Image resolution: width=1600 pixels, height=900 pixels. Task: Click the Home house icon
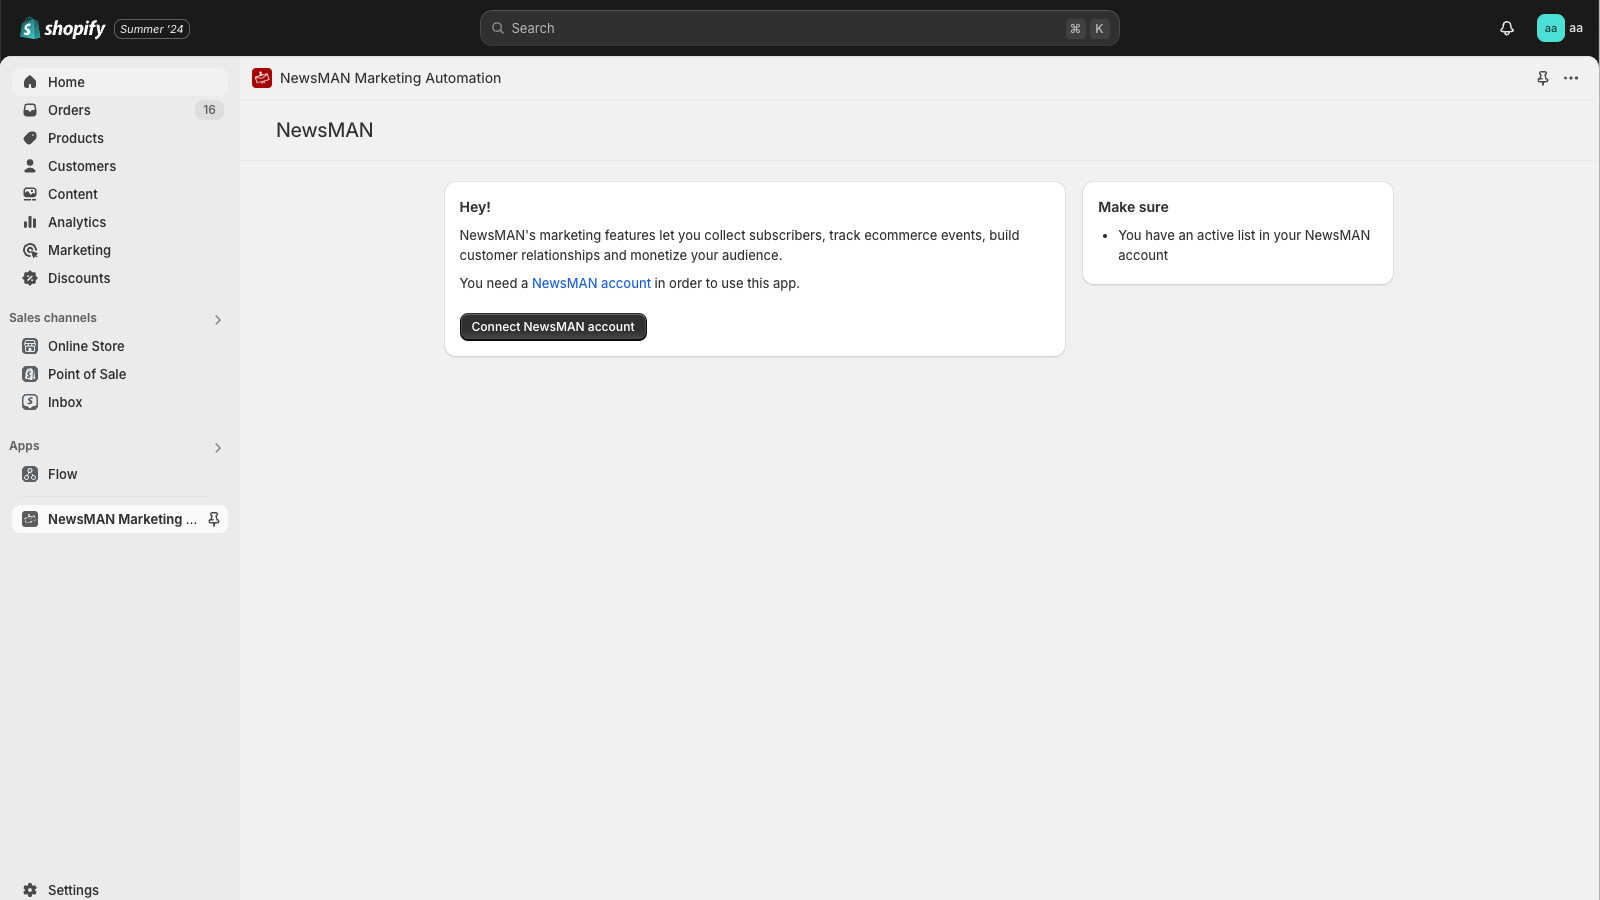tap(30, 82)
